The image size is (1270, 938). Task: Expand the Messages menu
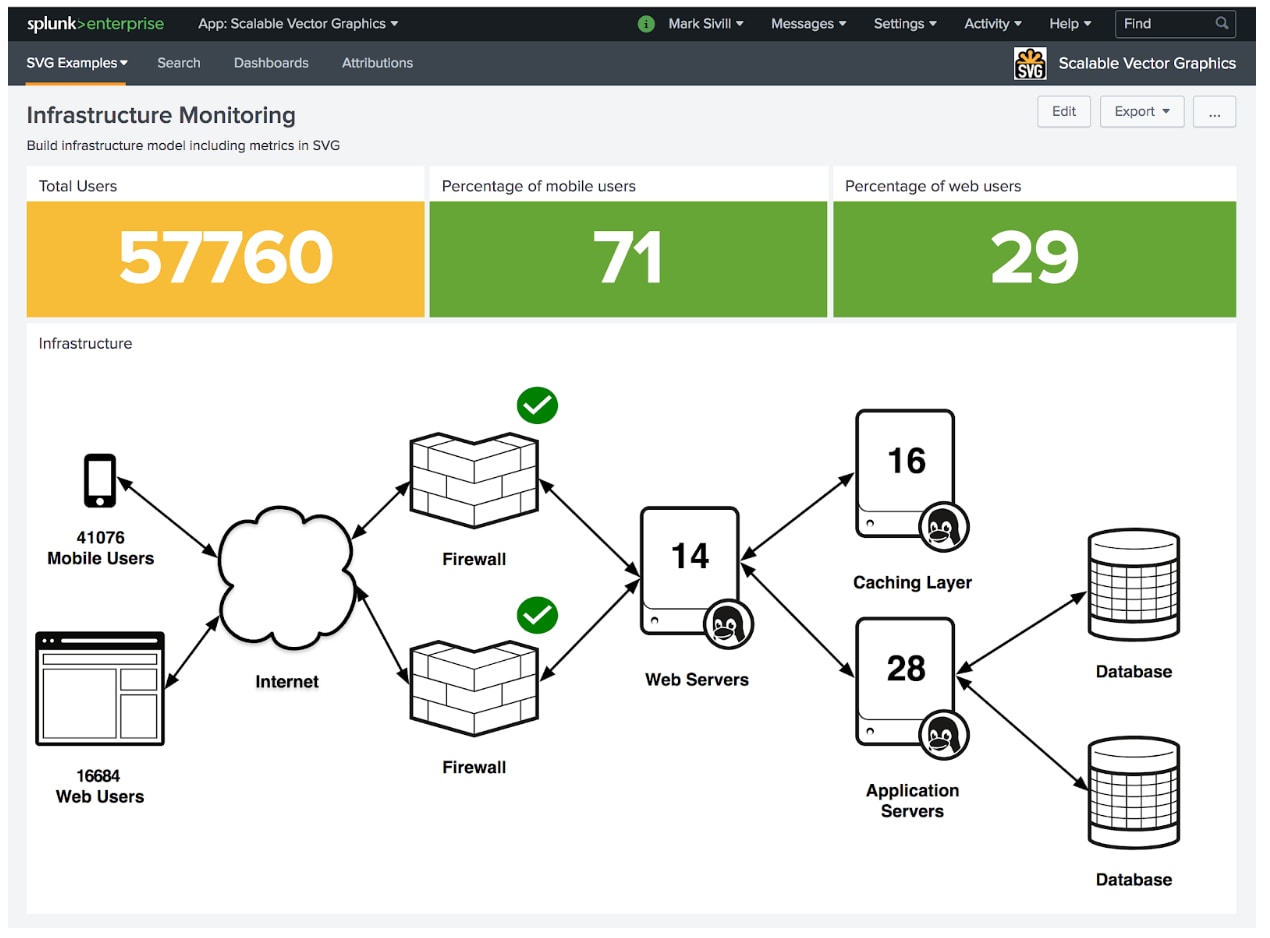(809, 24)
